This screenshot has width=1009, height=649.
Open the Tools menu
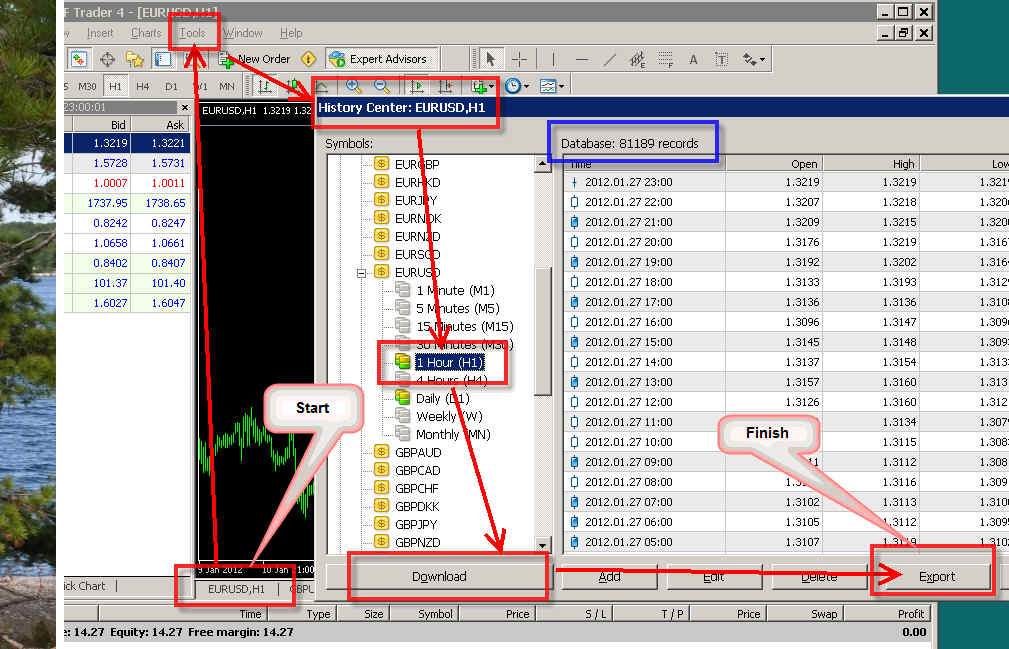coord(192,33)
